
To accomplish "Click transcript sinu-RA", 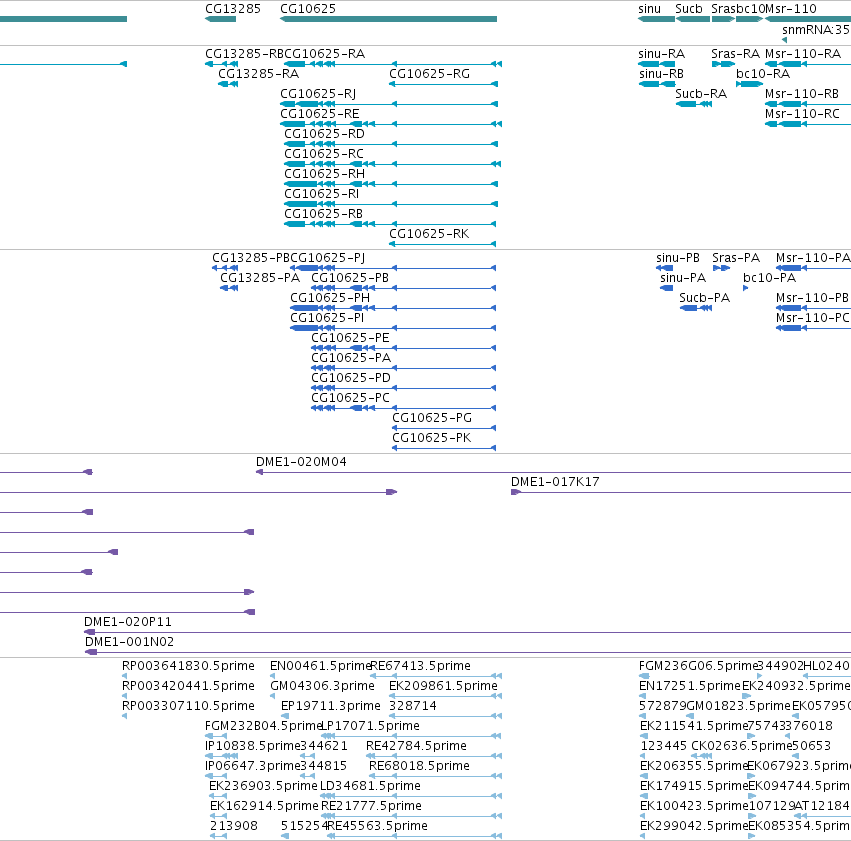I will 662,54.
